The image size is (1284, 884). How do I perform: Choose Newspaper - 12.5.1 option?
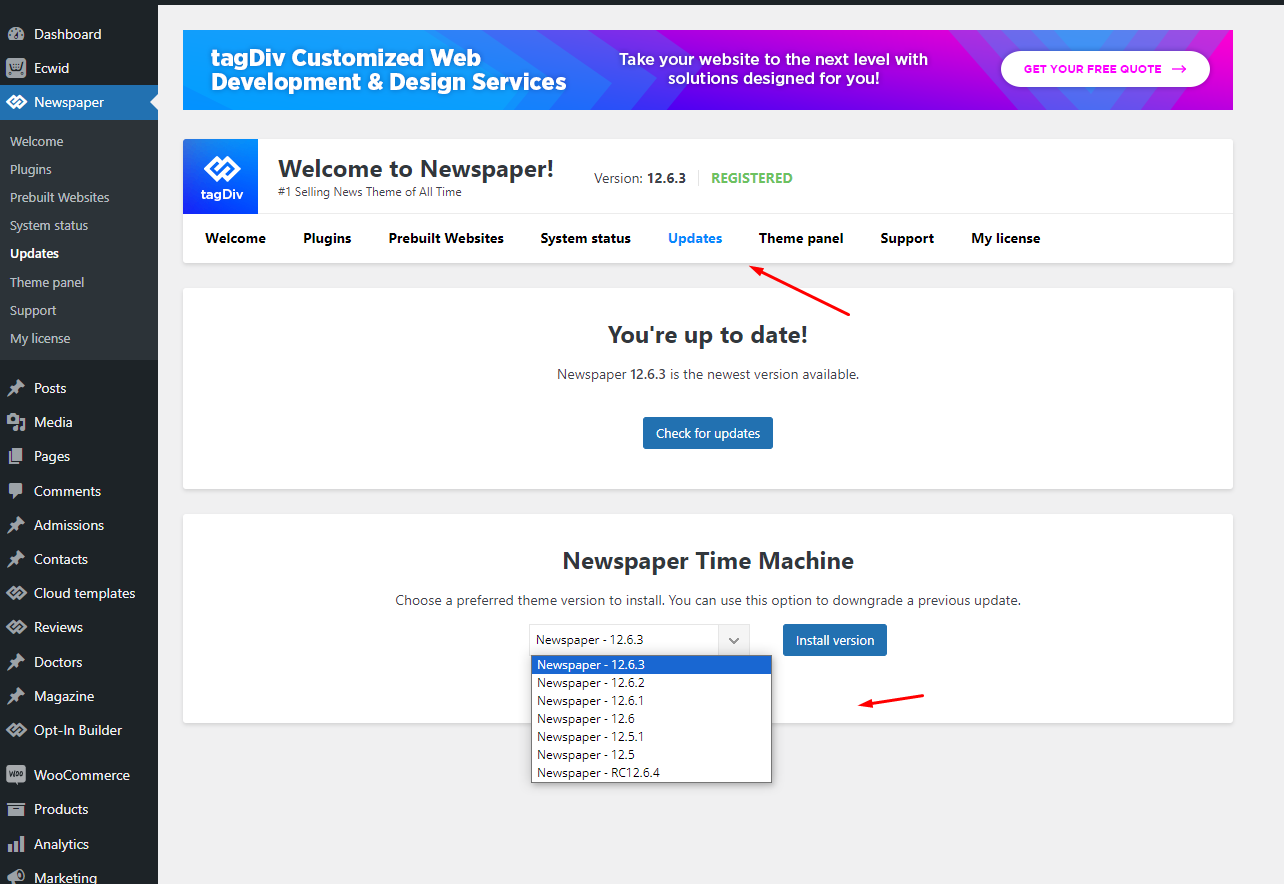tap(651, 737)
